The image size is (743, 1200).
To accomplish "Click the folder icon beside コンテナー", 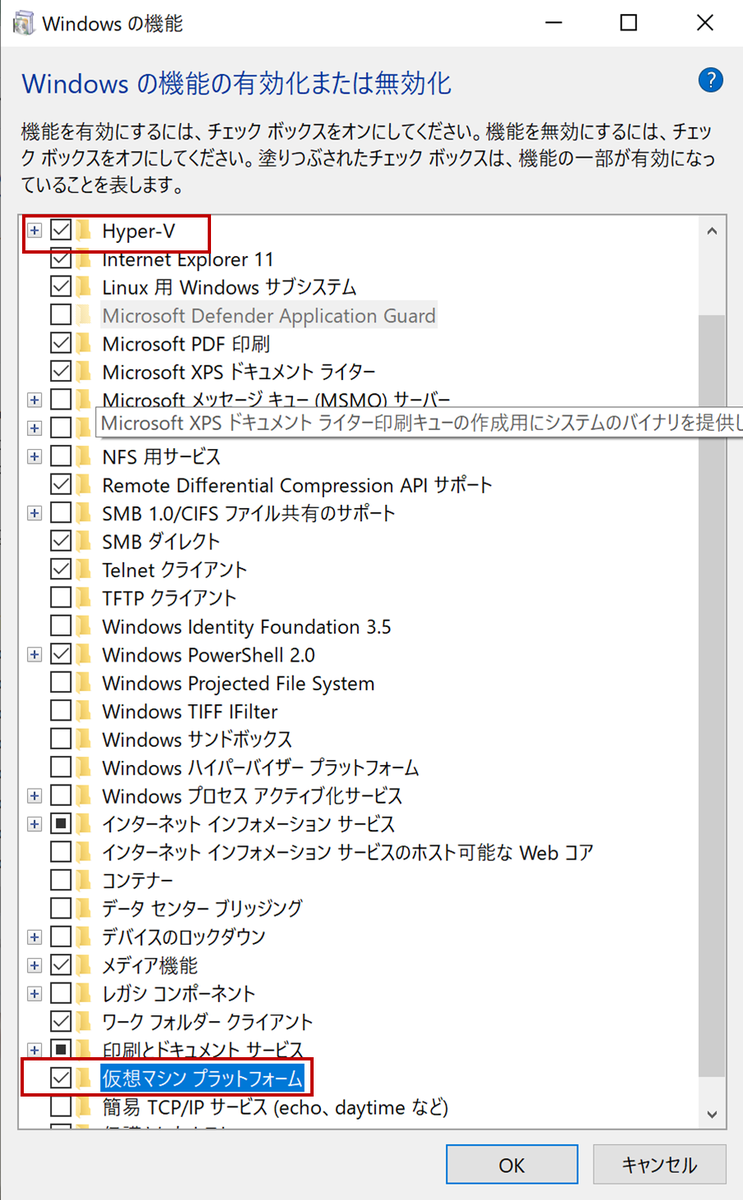I will pos(86,881).
